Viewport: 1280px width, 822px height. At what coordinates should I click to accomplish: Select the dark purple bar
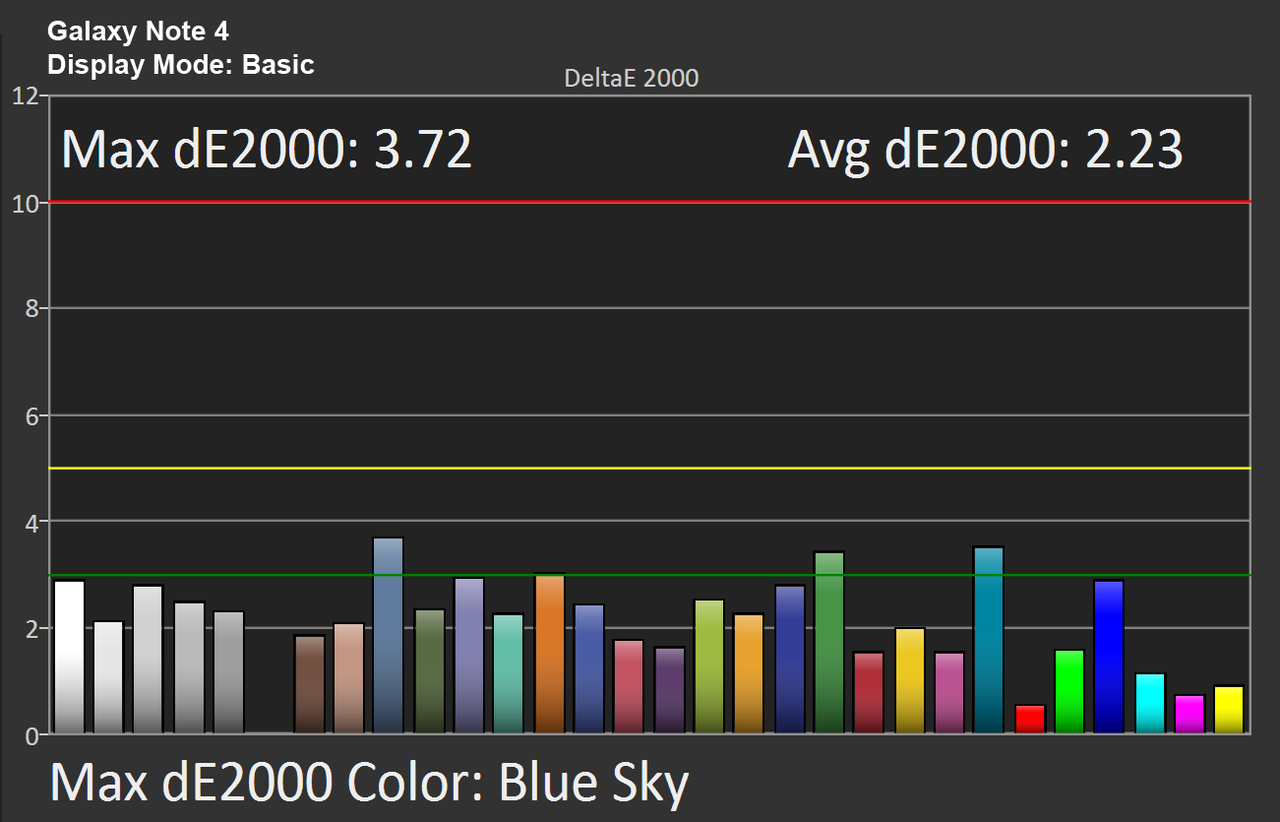[670, 690]
